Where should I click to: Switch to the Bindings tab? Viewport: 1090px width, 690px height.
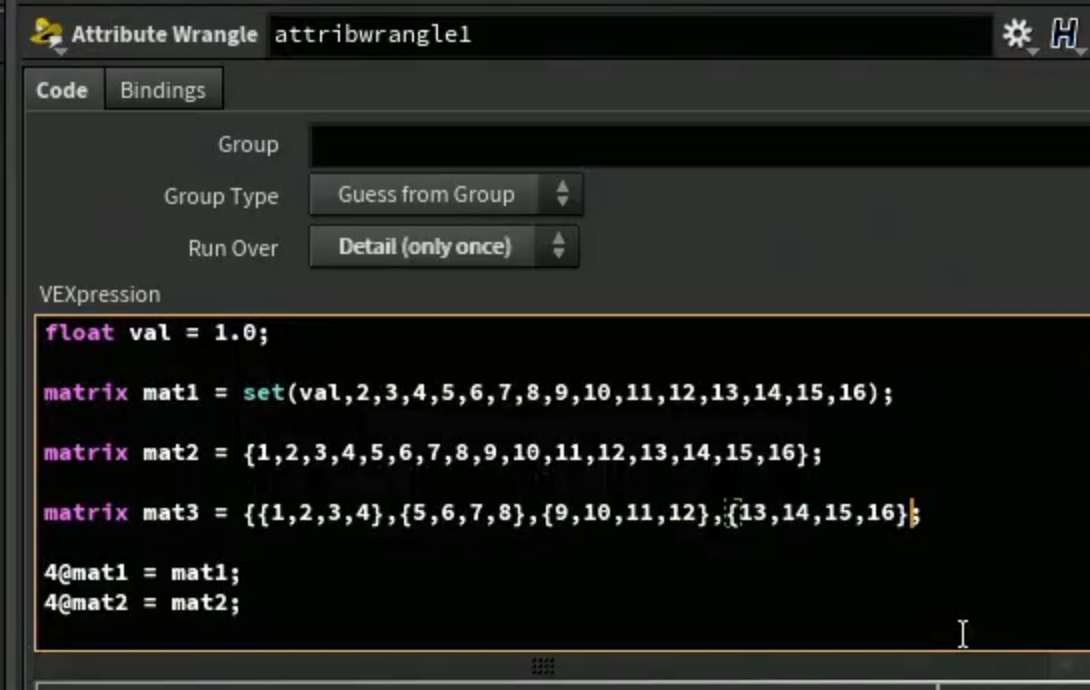point(163,90)
